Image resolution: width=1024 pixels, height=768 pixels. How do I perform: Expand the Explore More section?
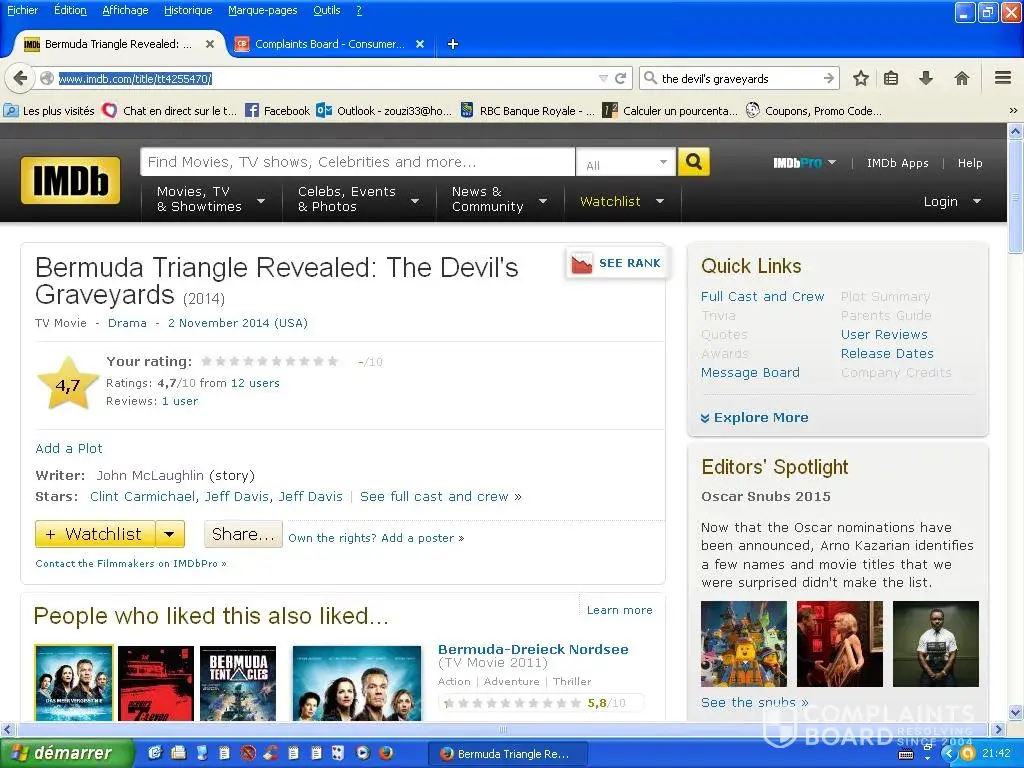point(754,417)
